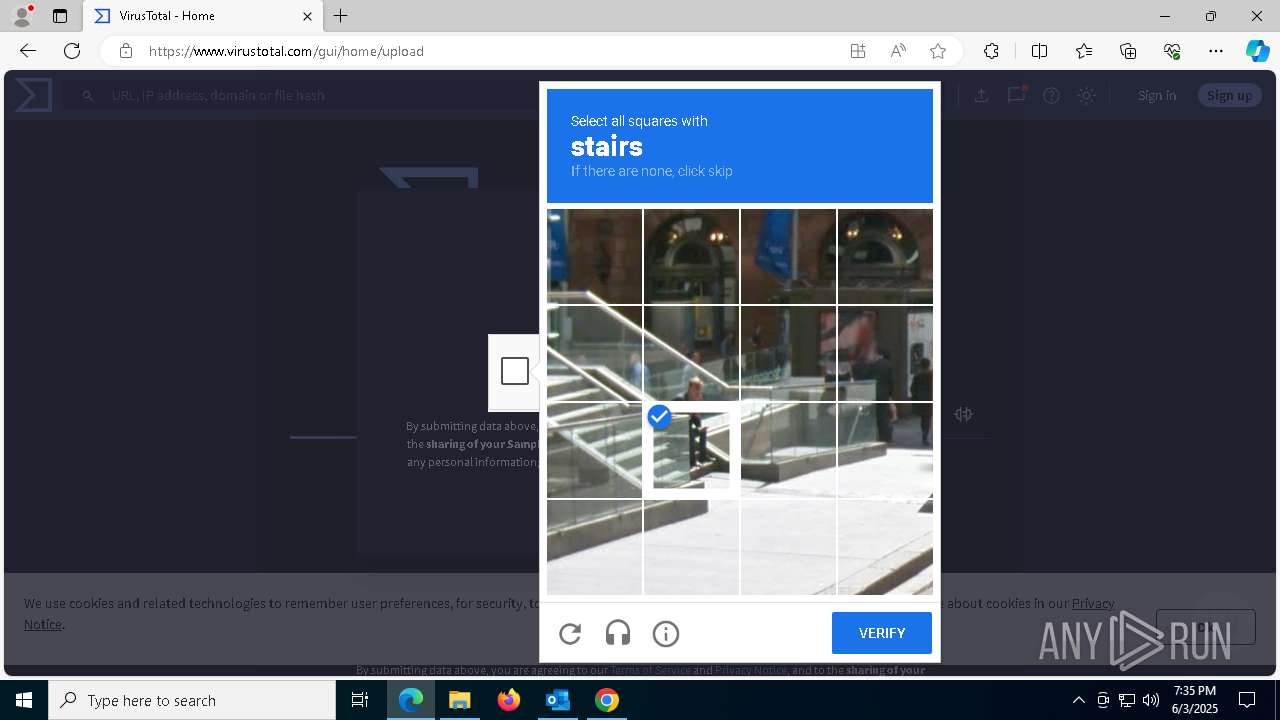
Task: Click taskbar search box
Action: coord(192,700)
